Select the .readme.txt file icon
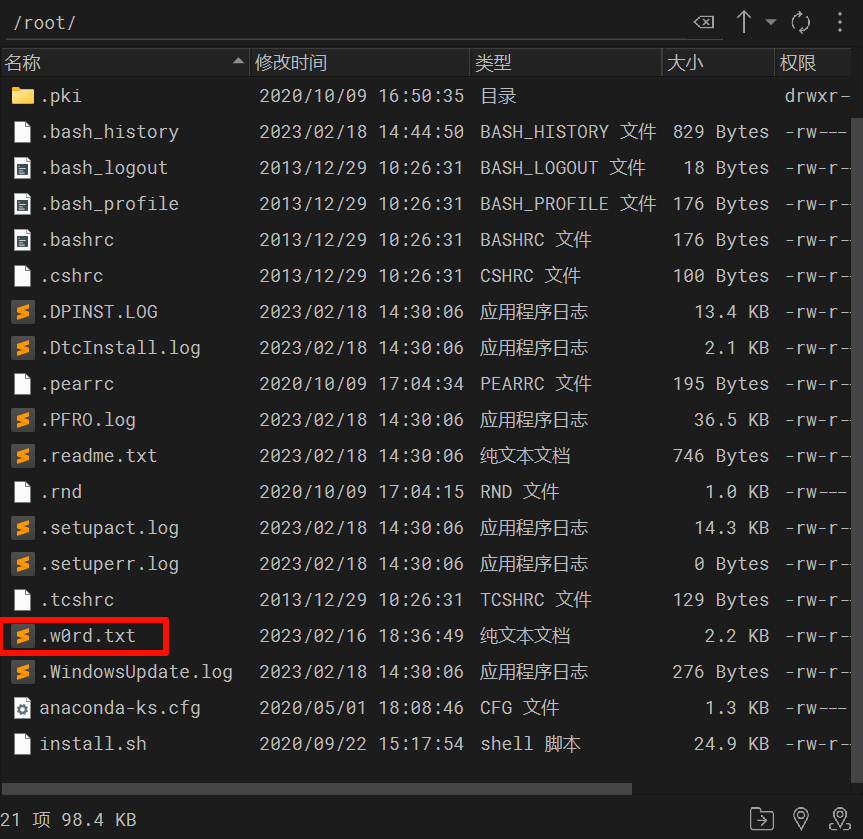Screen dimensions: 863x839 point(23,456)
